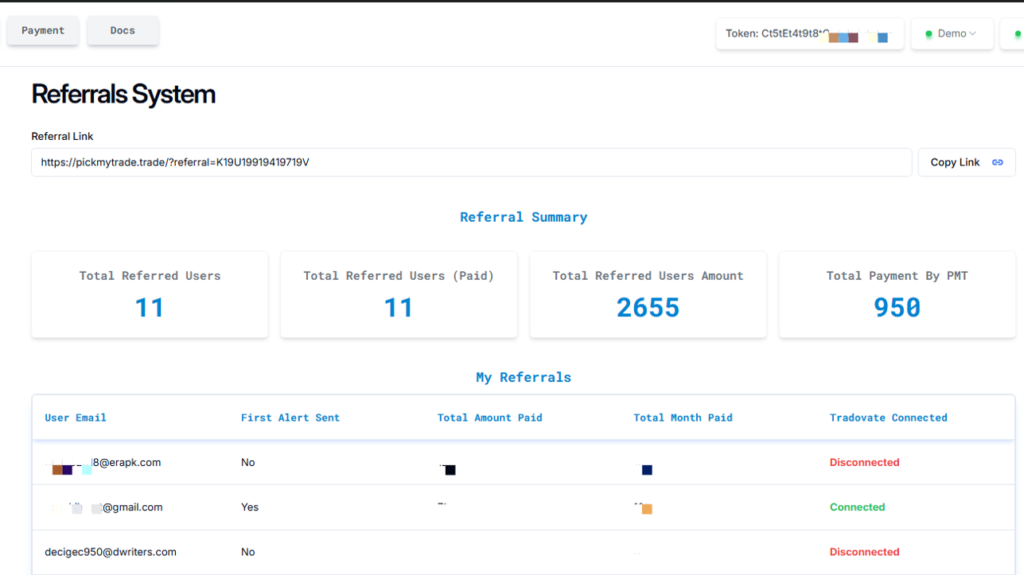Click Disconnected status in the decigec950 row
Image resolution: width=1024 pixels, height=575 pixels.
pos(865,552)
